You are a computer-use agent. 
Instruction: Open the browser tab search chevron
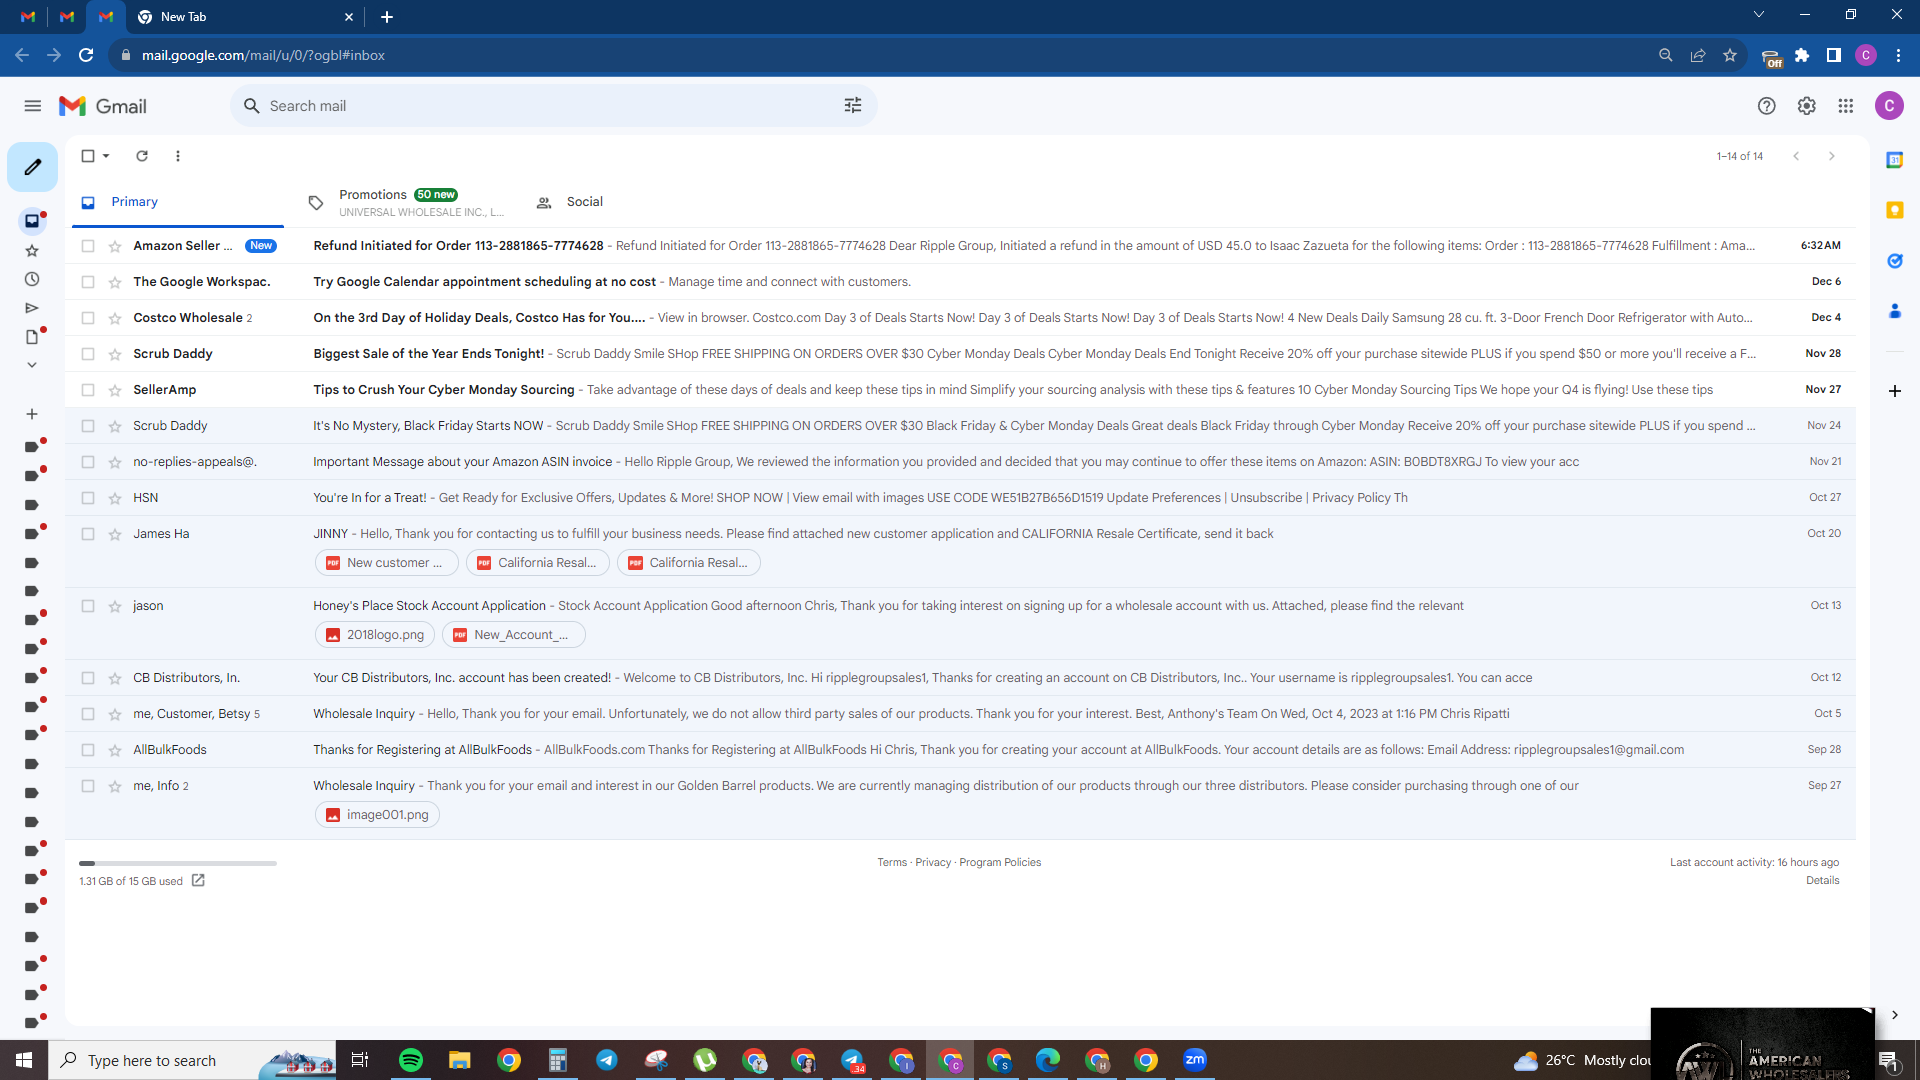1759,15
